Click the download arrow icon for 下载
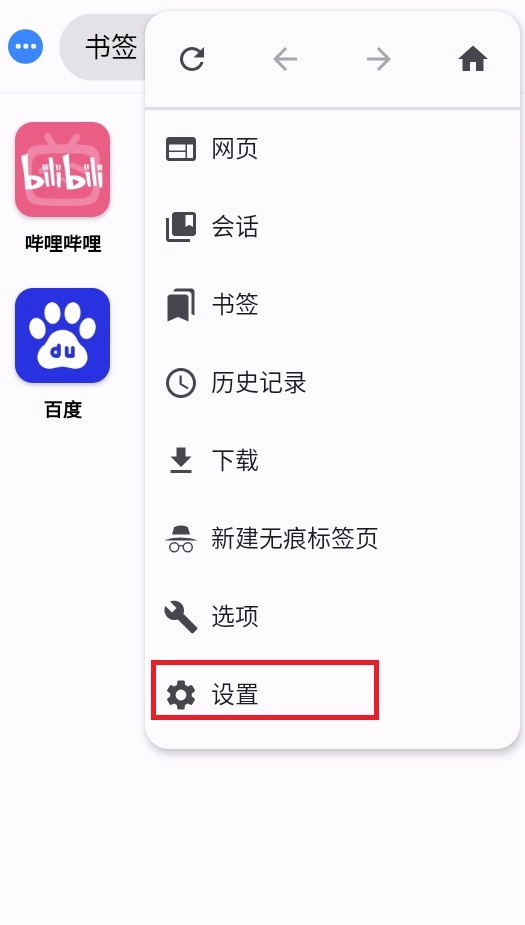The height and width of the screenshot is (925, 525). pyautogui.click(x=181, y=461)
